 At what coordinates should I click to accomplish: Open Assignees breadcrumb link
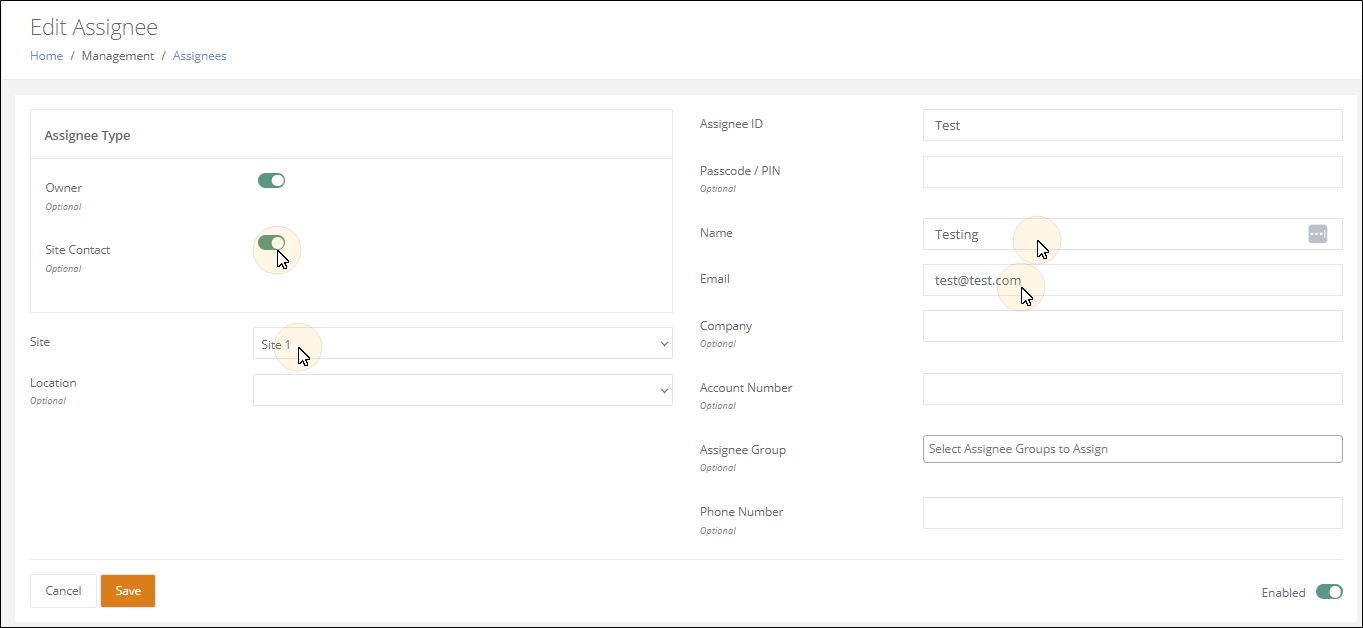[x=200, y=56]
